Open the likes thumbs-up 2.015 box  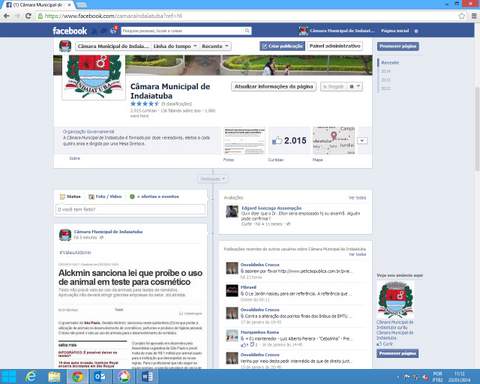point(289,140)
